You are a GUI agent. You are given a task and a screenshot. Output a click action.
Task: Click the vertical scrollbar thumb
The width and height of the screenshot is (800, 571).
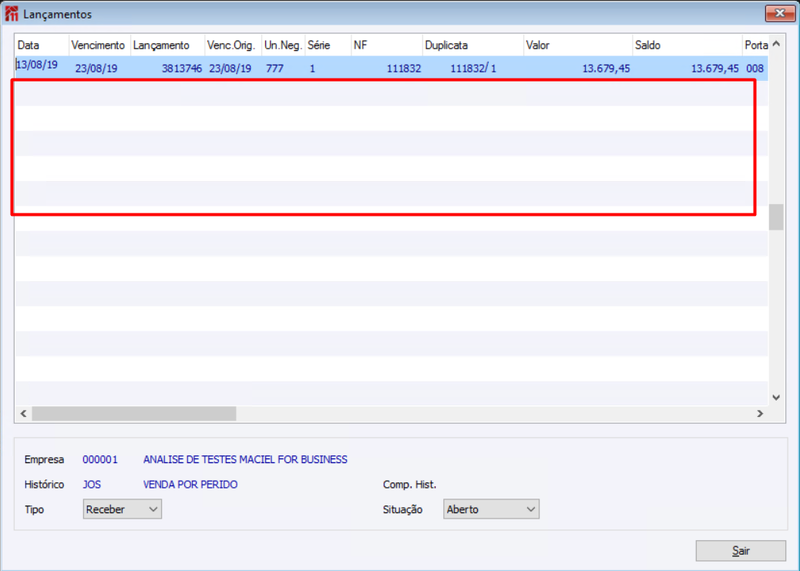point(776,217)
